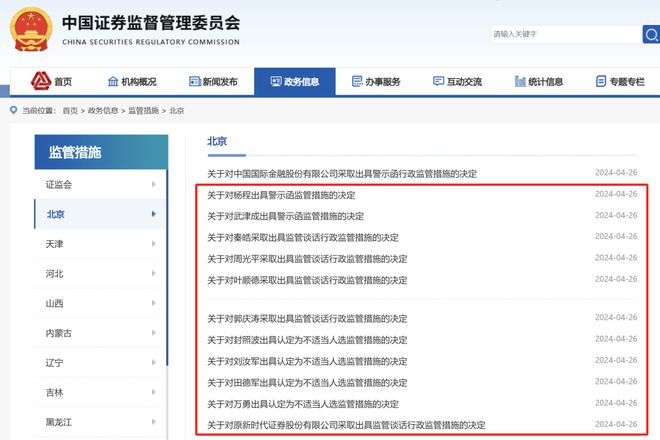Expand the 证监会 sidebar arrow
The image size is (660, 440).
pos(154,184)
